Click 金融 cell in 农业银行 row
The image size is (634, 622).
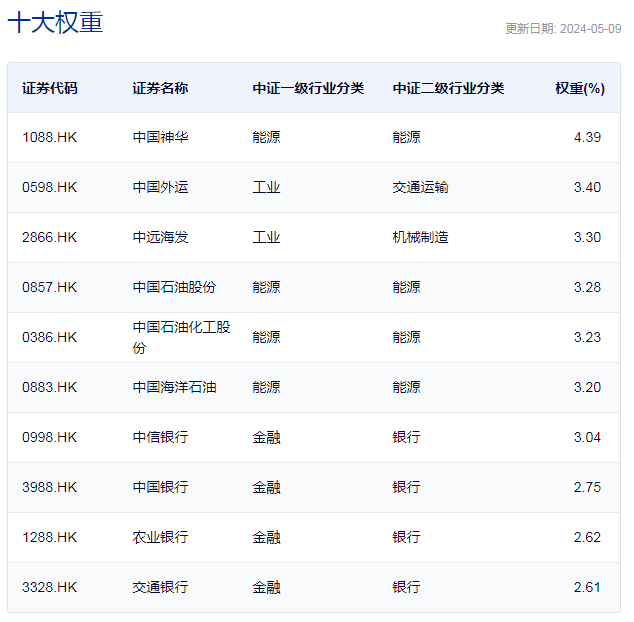pos(266,537)
